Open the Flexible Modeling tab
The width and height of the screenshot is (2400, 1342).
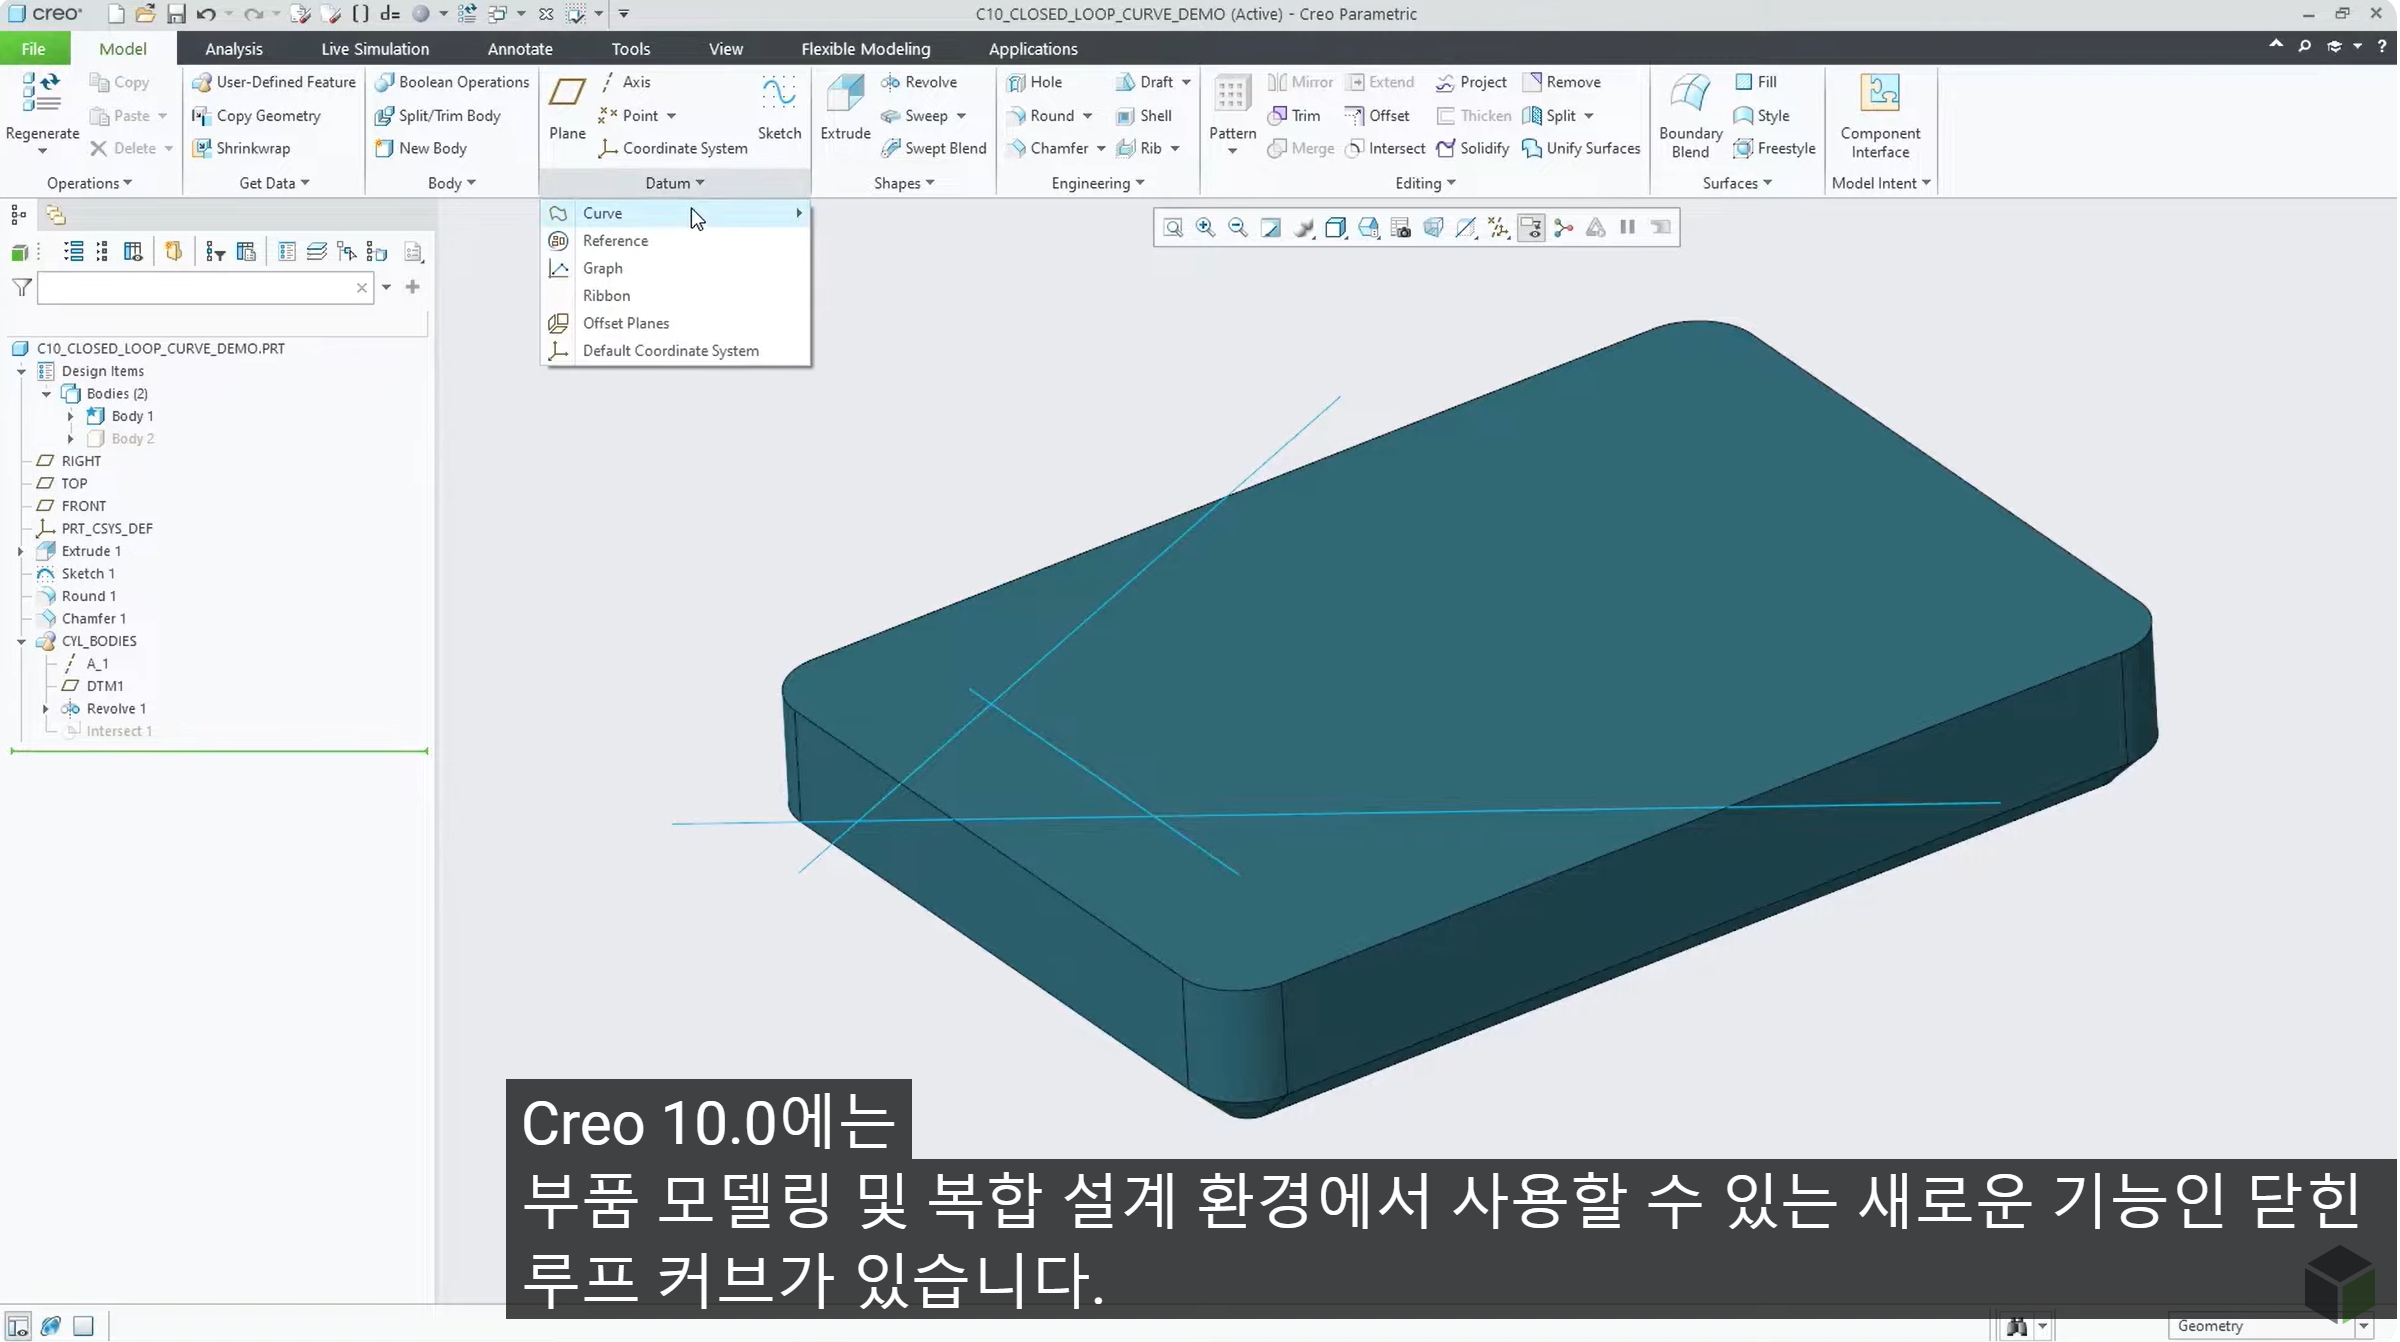point(865,49)
